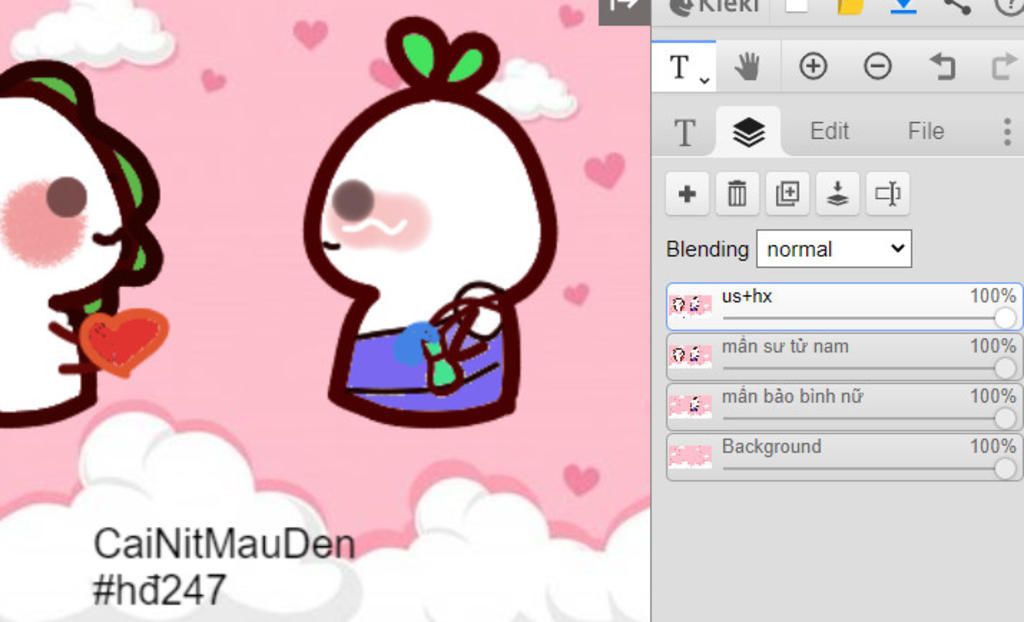Click the mần sư tử nam thumbnail
The width and height of the screenshot is (1024, 622).
click(x=690, y=357)
